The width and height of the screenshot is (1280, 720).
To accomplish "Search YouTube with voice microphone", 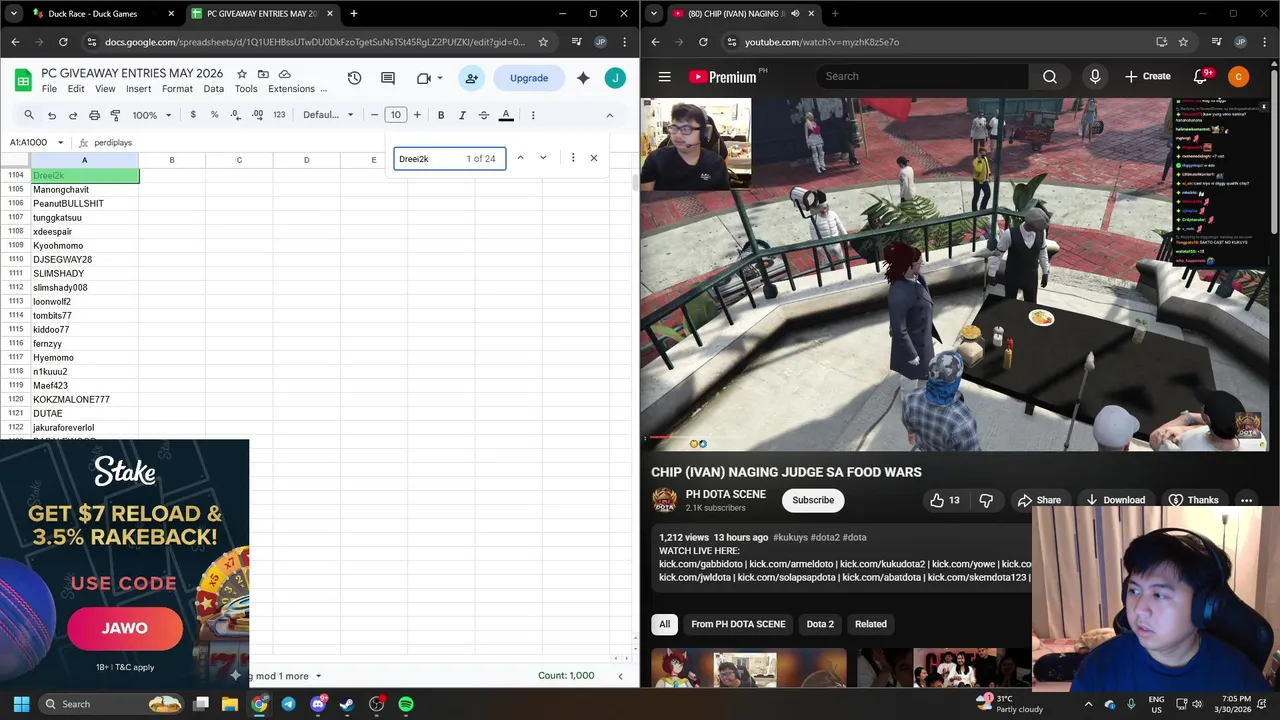I will (1095, 76).
